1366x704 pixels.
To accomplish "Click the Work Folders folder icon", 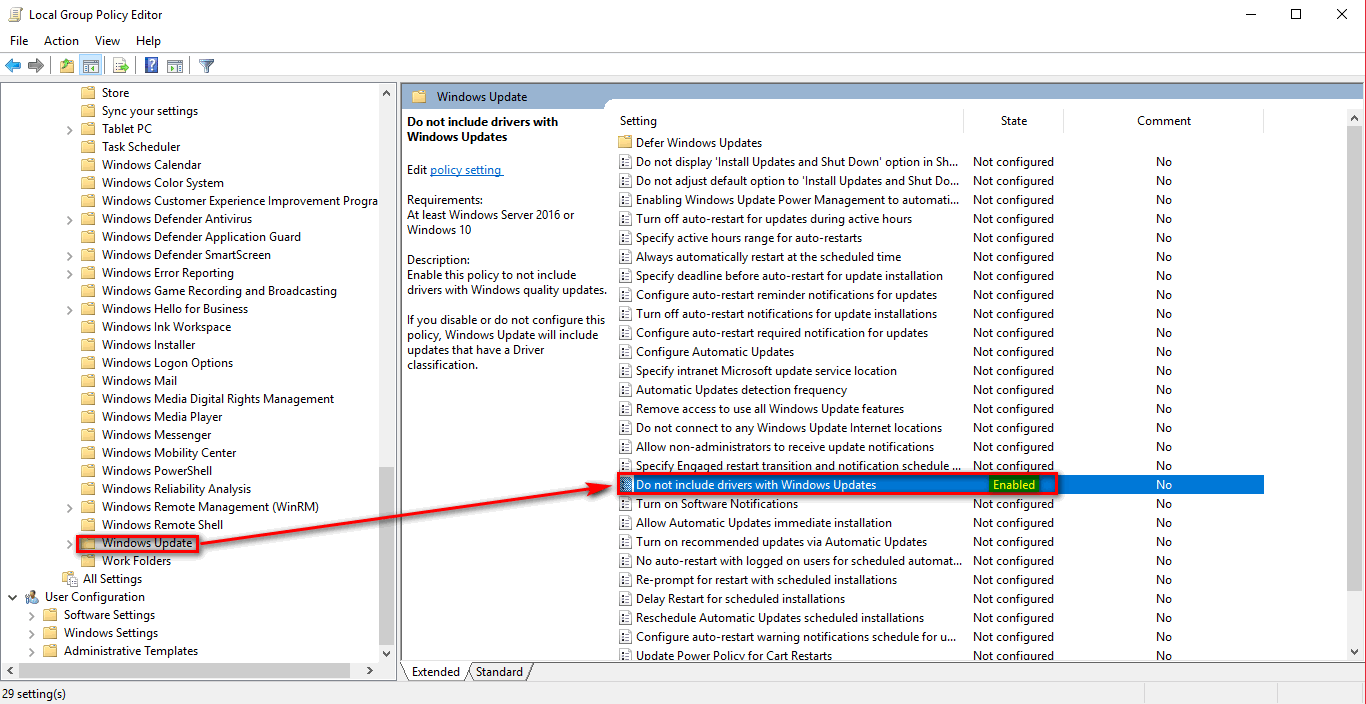I will [88, 561].
